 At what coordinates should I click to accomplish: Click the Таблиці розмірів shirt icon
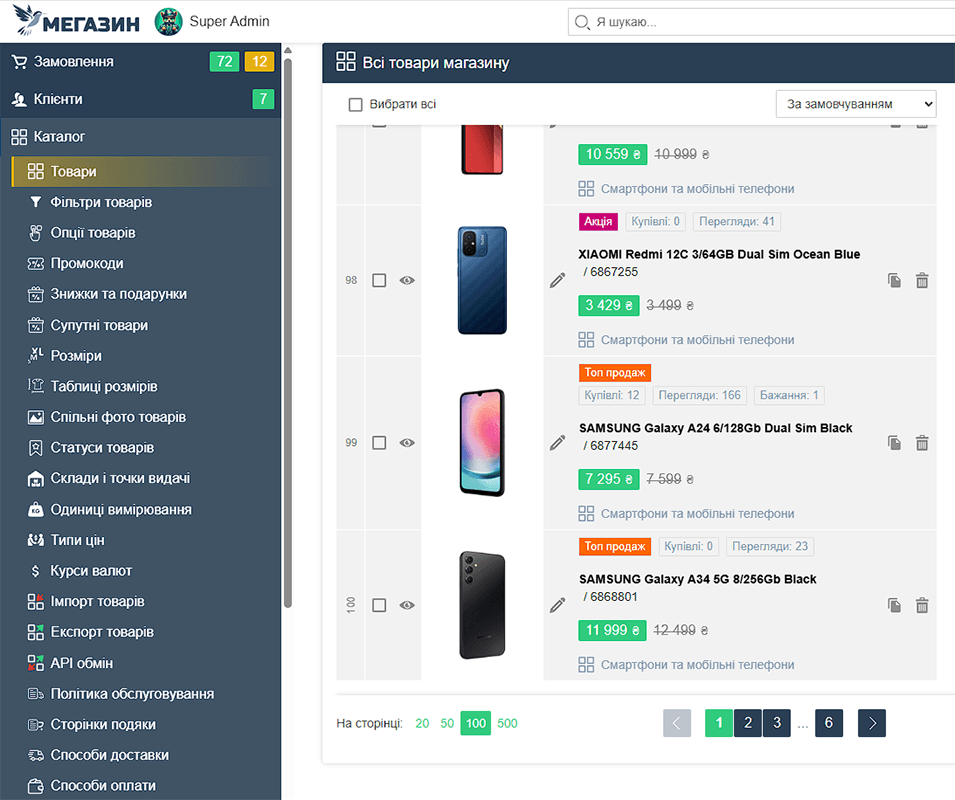[36, 386]
